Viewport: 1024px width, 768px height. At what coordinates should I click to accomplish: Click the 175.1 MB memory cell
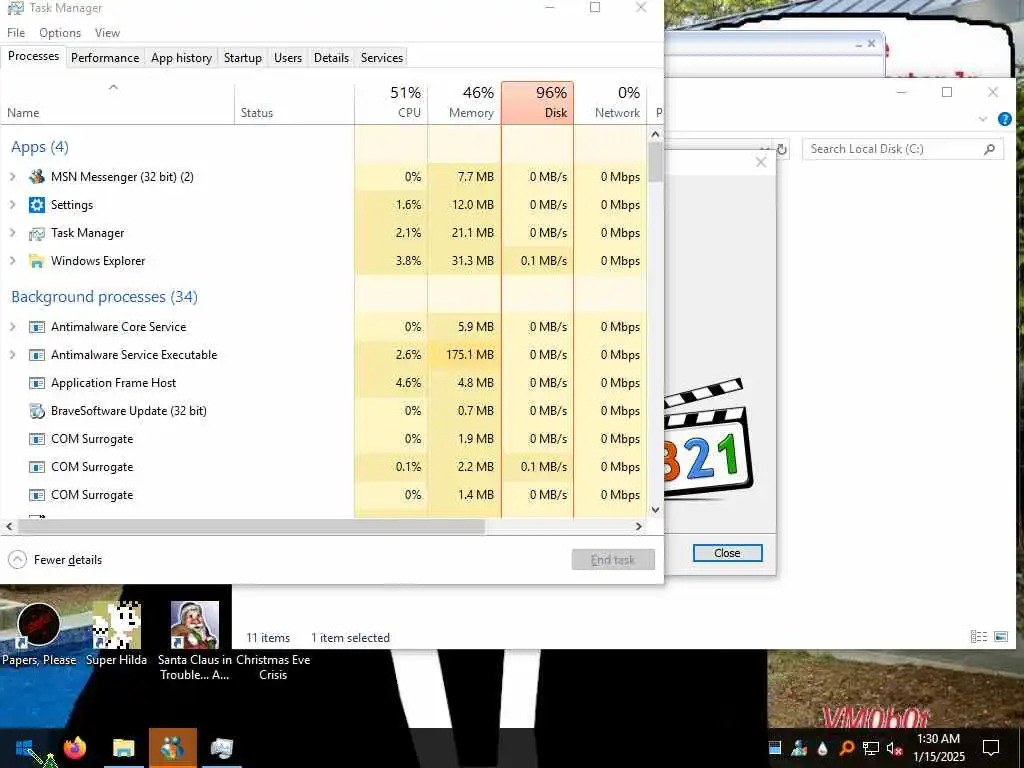coord(464,355)
